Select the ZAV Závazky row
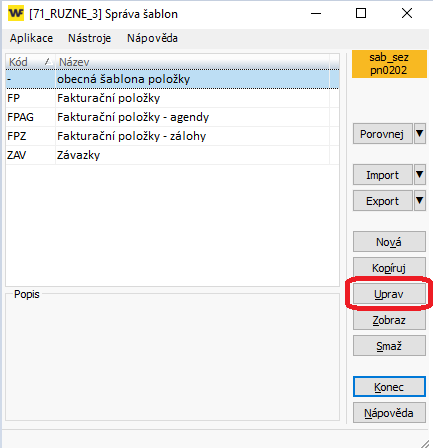The image size is (433, 448). coord(172,155)
